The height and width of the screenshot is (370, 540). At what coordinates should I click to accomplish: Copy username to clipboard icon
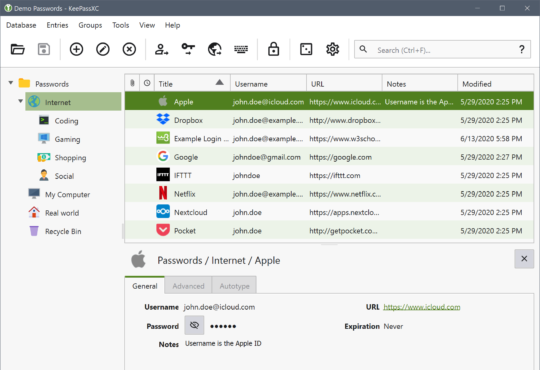click(x=161, y=49)
